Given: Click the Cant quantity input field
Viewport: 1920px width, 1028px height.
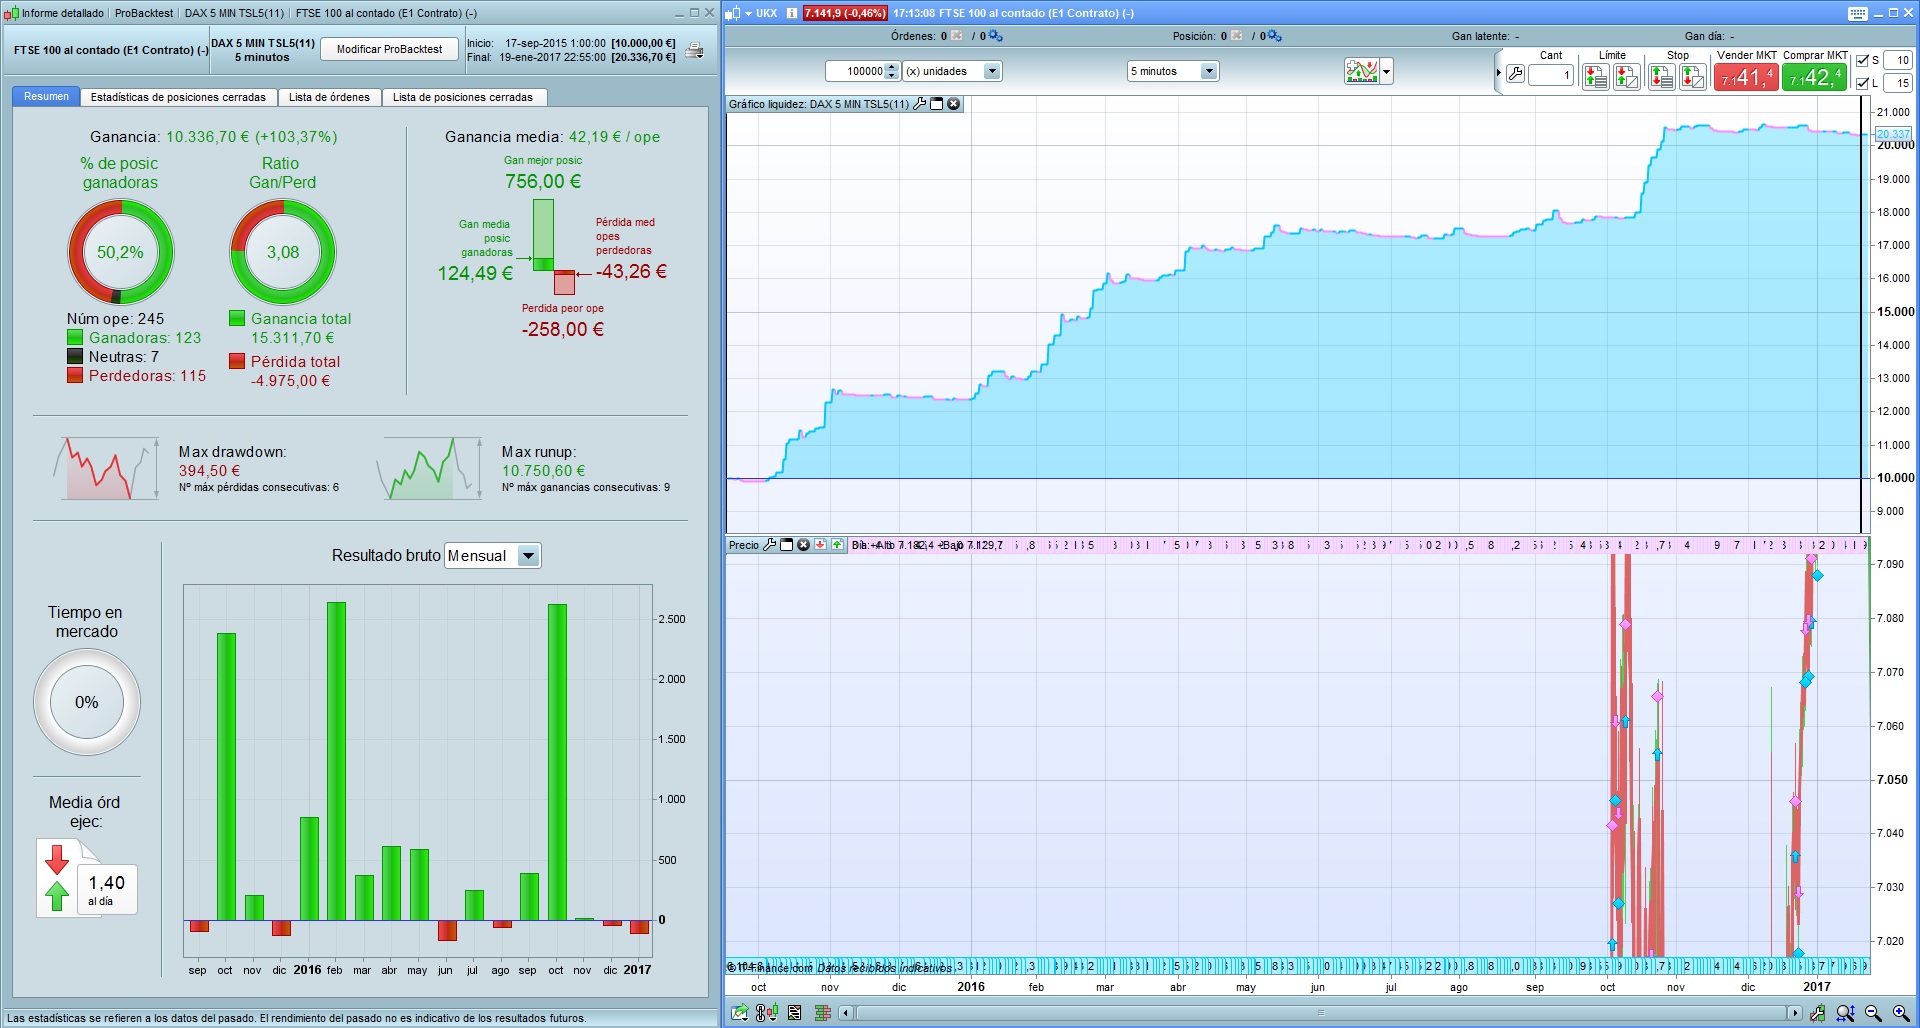Looking at the screenshot, I should pyautogui.click(x=1551, y=75).
